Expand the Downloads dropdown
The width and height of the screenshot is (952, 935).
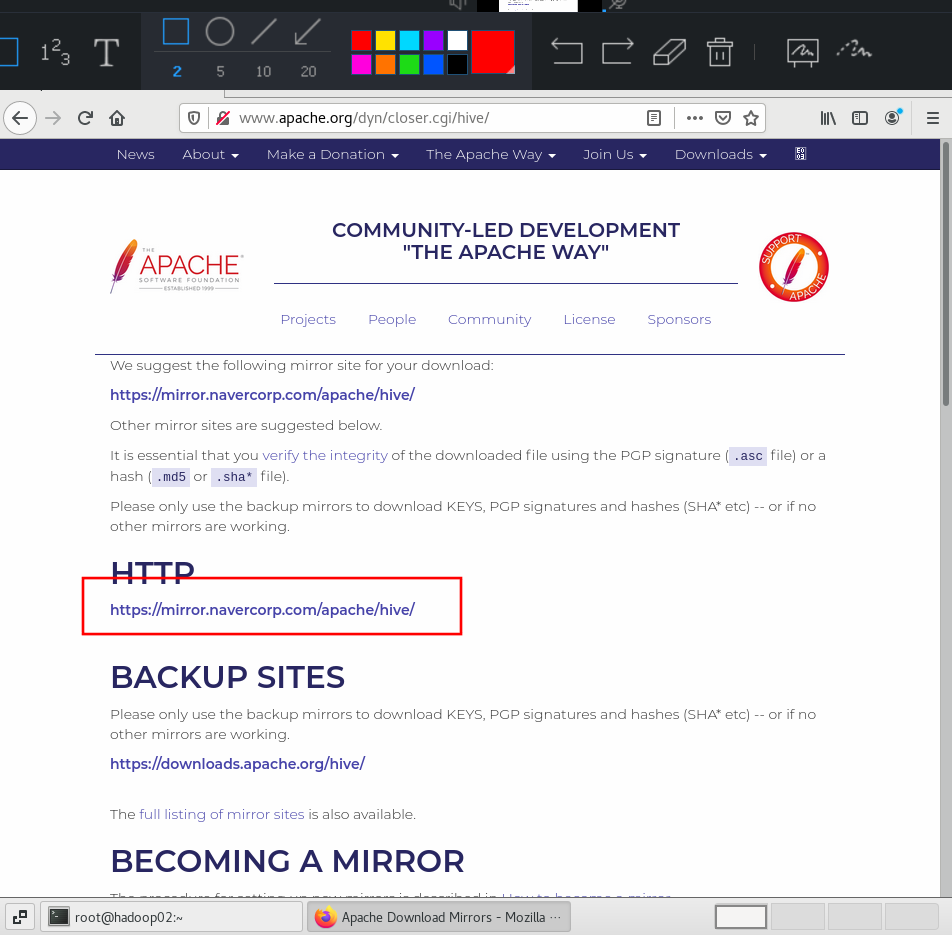pos(721,154)
